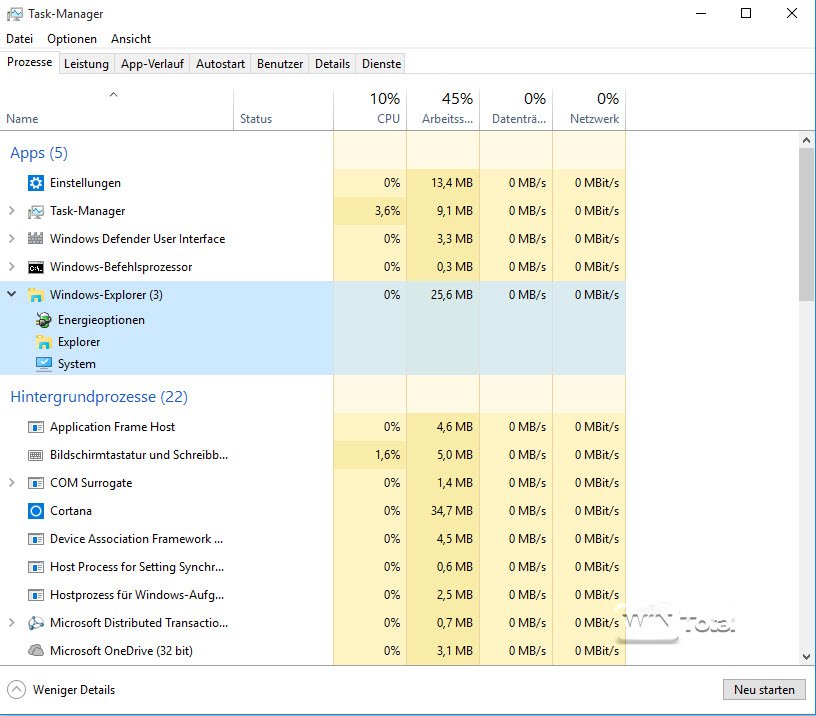Open the Datei menu
Viewport: 816px width, 716px height.
[x=19, y=39]
